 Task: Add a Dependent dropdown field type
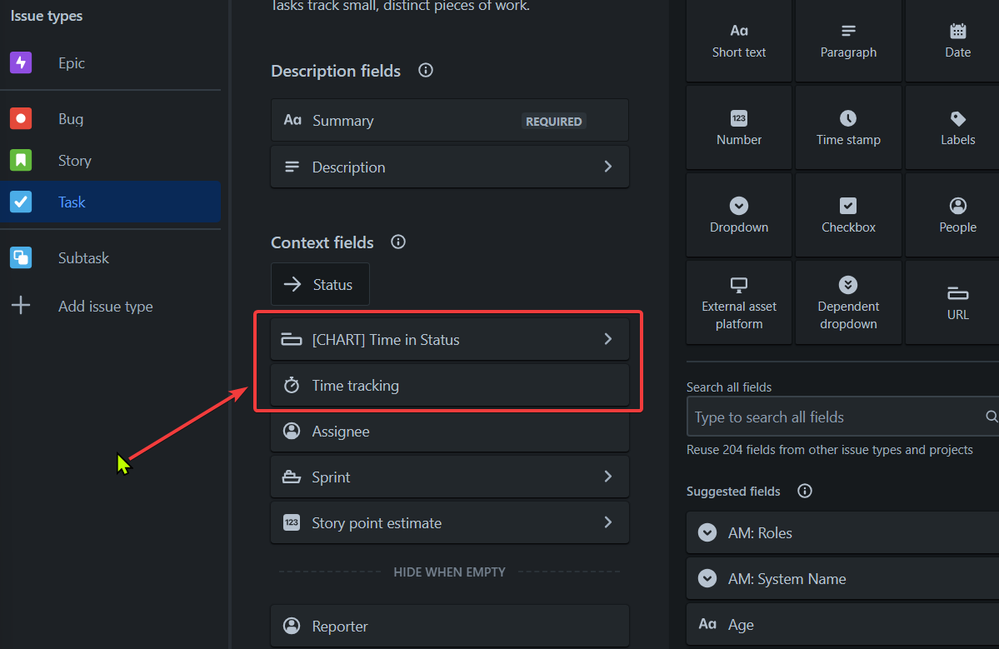click(848, 303)
